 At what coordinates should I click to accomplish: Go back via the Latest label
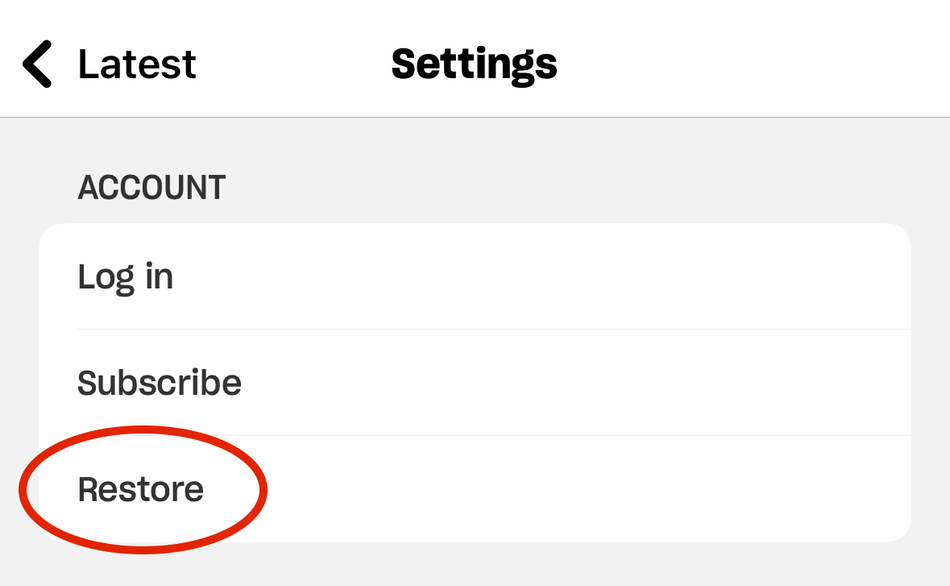pos(137,64)
